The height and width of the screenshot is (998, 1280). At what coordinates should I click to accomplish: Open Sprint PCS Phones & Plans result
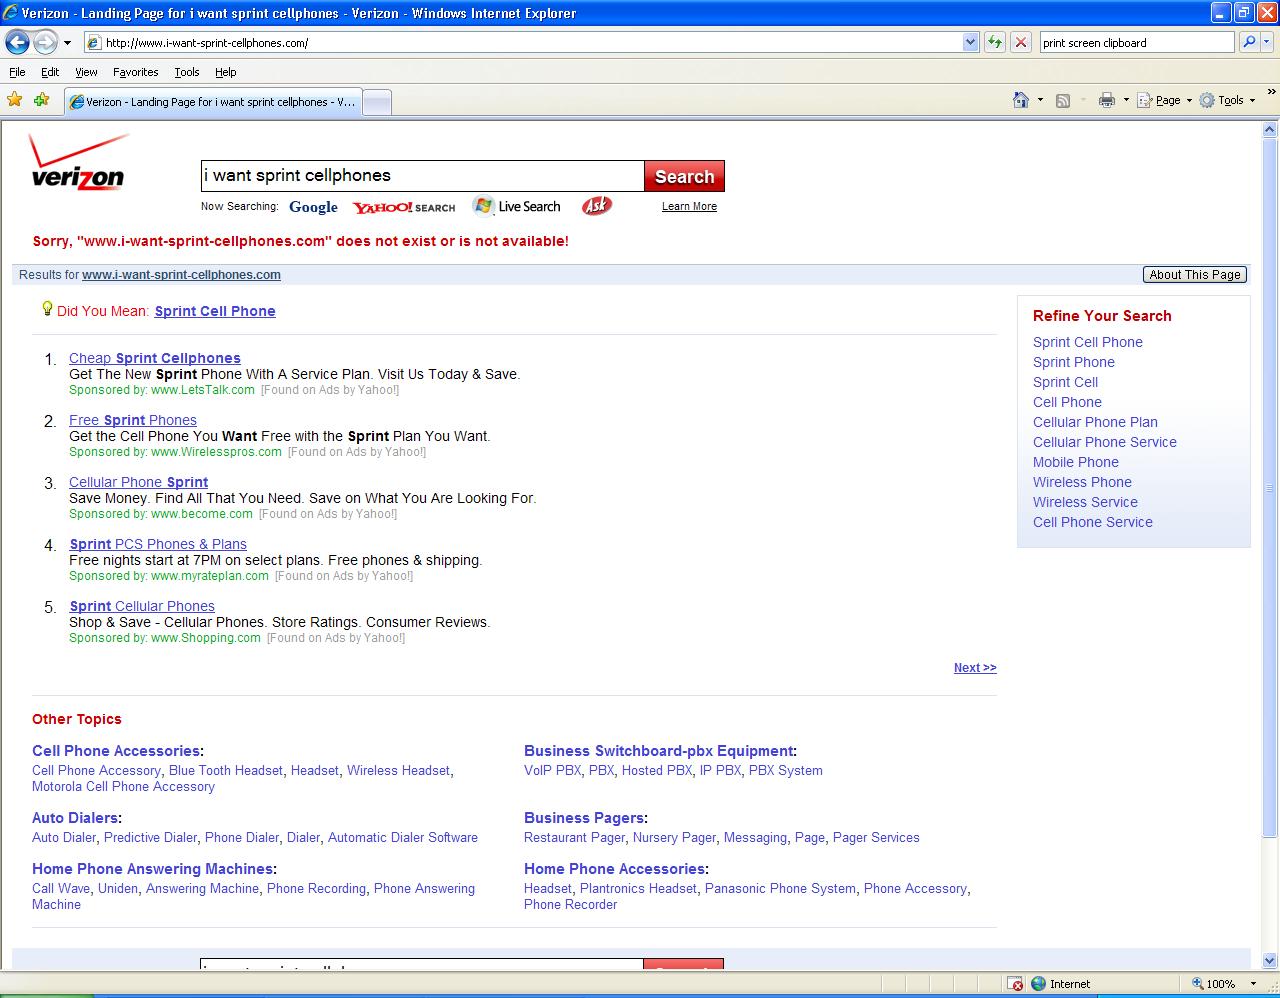[x=158, y=544]
